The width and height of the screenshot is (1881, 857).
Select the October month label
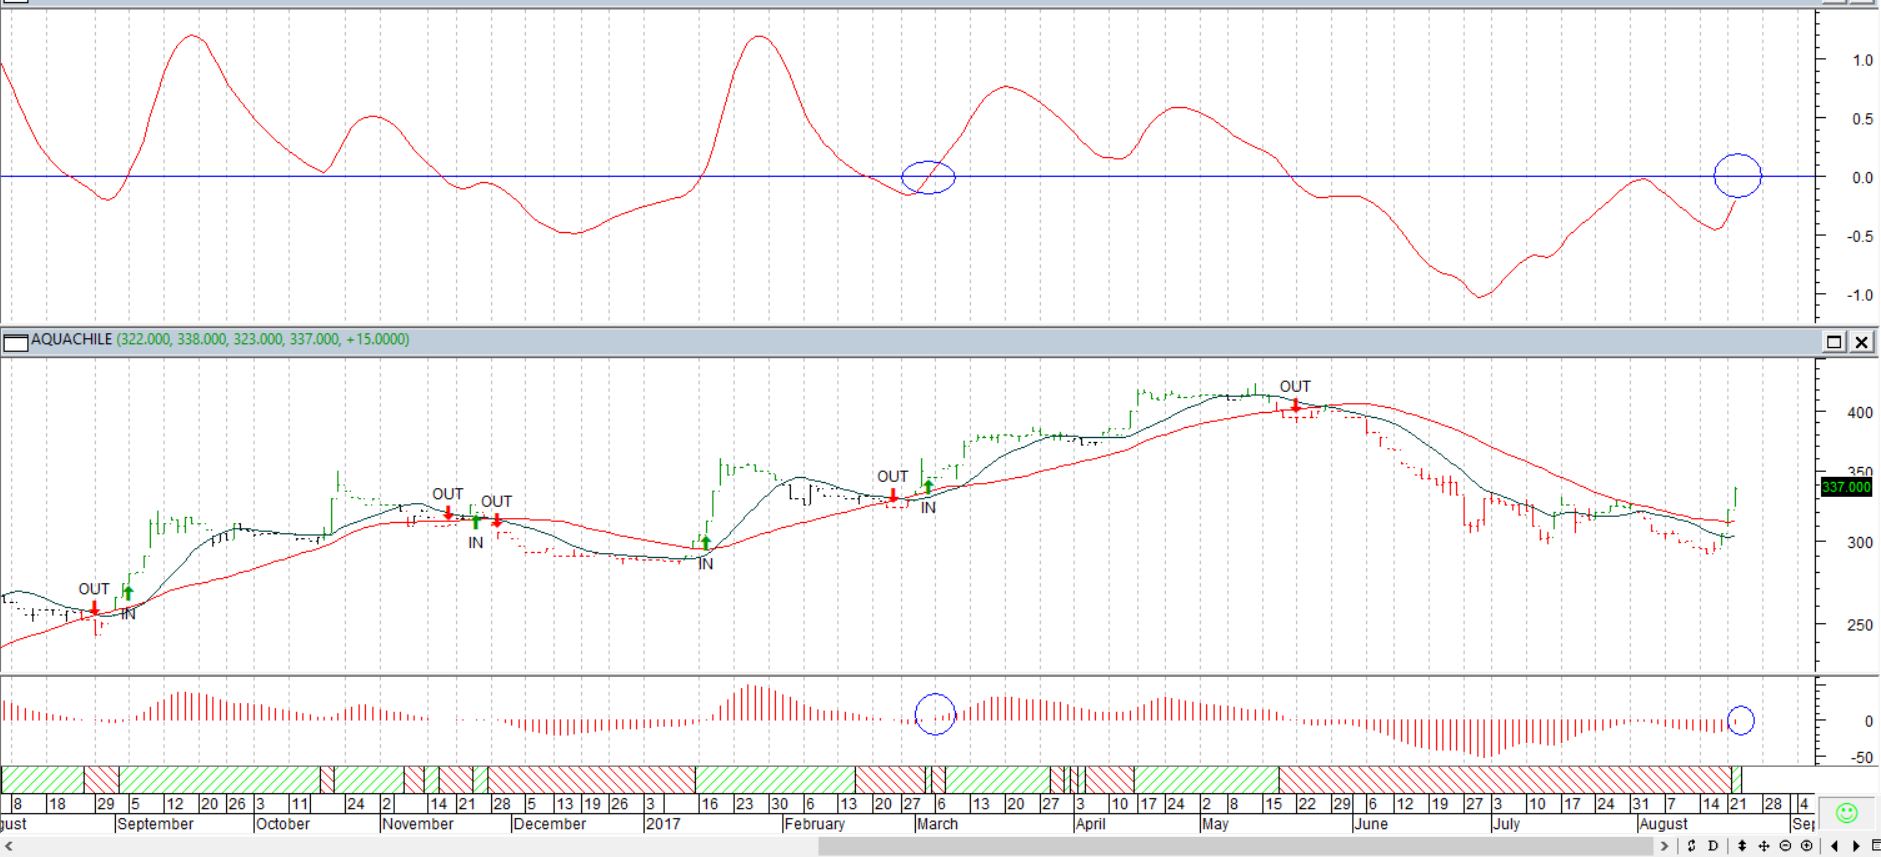[x=283, y=824]
